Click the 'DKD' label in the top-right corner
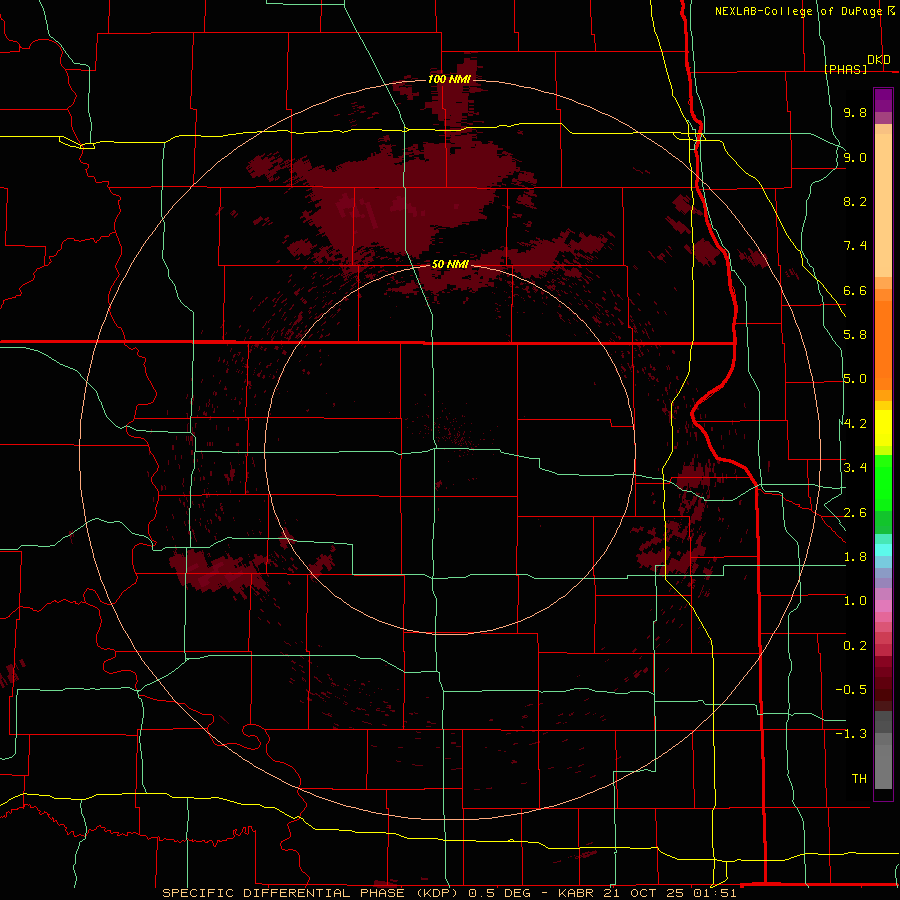Screen dimensions: 900x900 879,60
